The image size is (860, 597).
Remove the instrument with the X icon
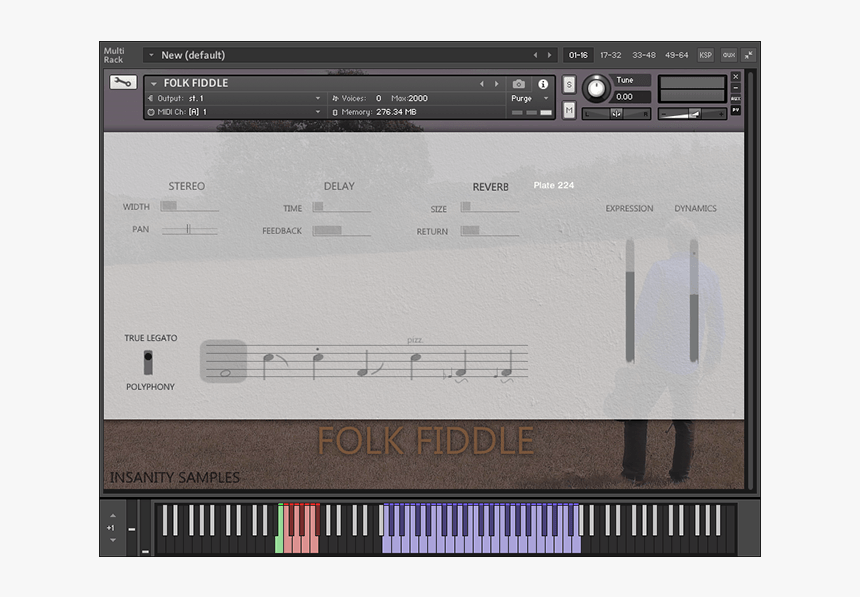point(736,77)
